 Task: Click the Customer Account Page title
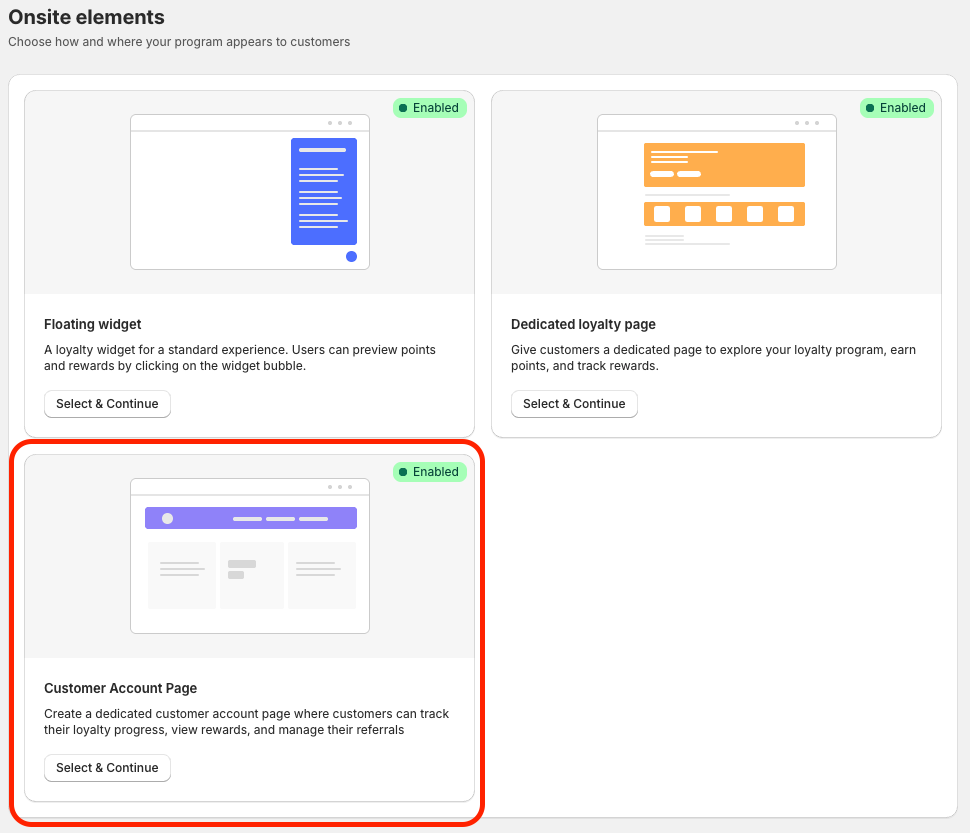tap(120, 688)
